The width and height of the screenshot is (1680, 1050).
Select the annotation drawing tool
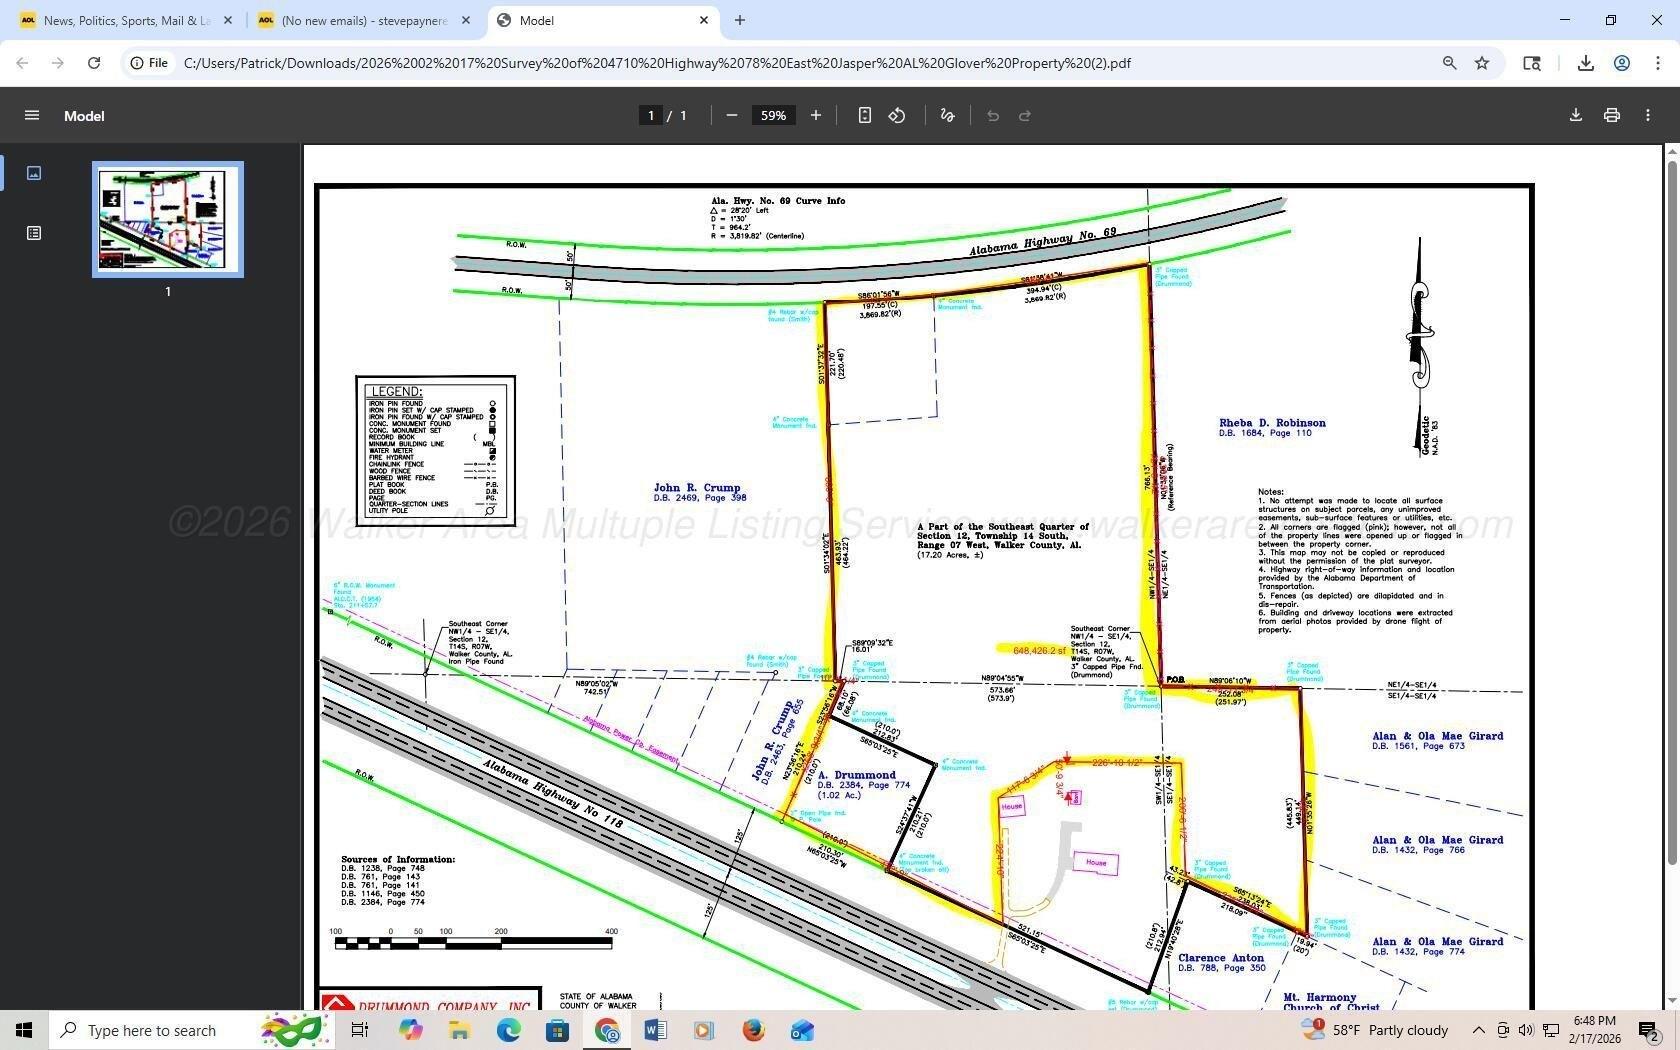click(x=947, y=115)
